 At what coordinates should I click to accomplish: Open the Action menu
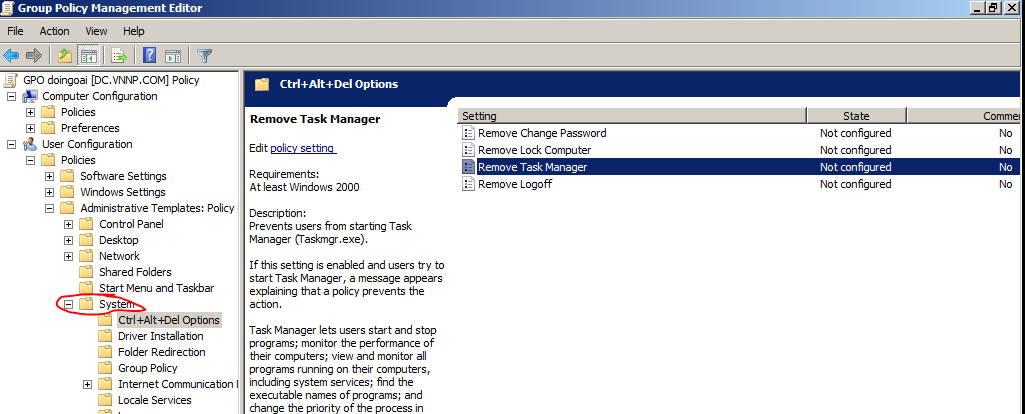click(54, 31)
